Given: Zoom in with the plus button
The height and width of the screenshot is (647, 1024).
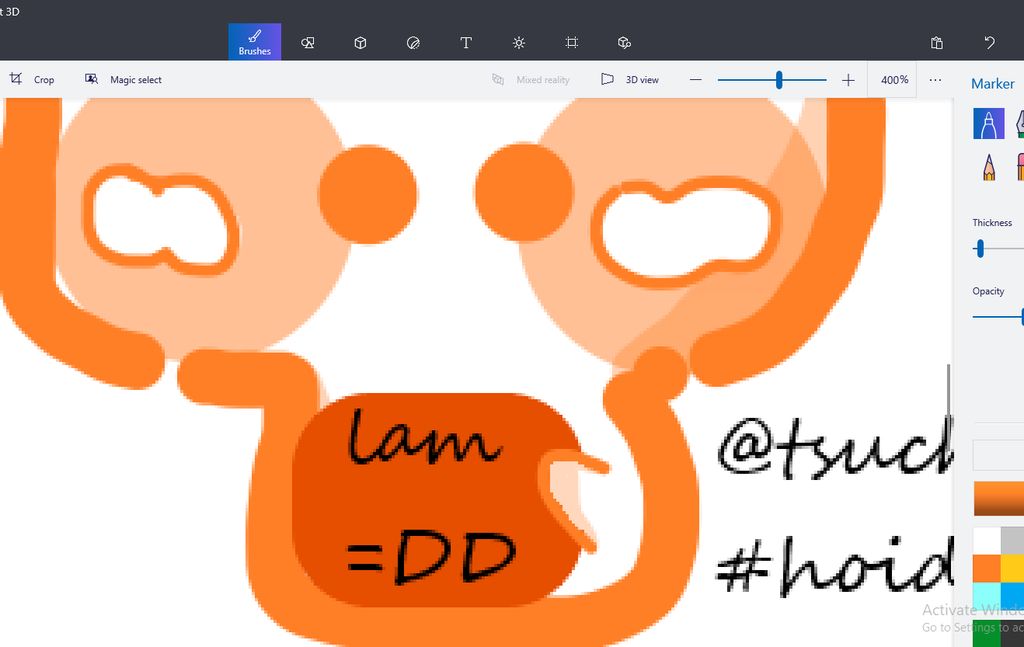Looking at the screenshot, I should (848, 80).
